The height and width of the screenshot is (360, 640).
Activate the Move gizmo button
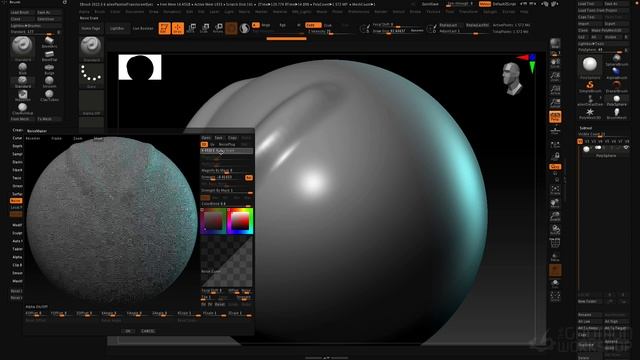tap(191, 28)
